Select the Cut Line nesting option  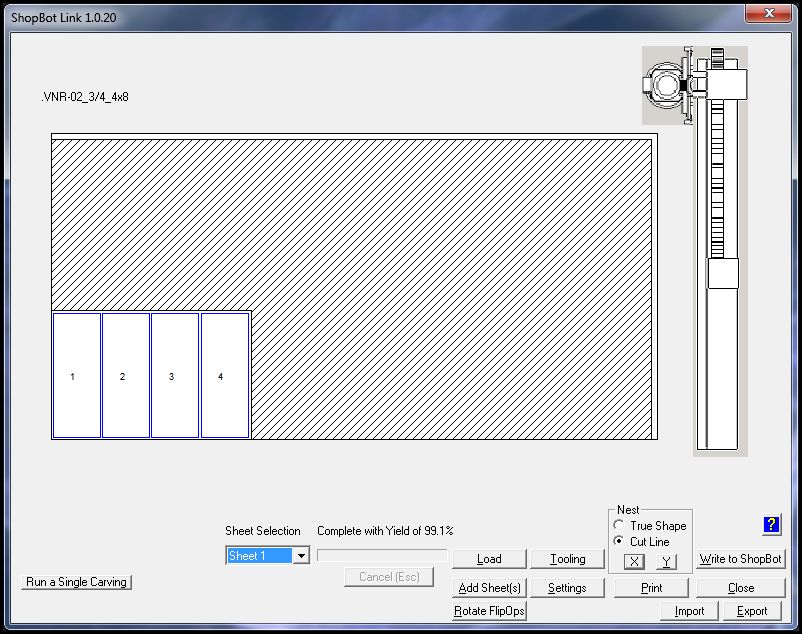point(620,541)
